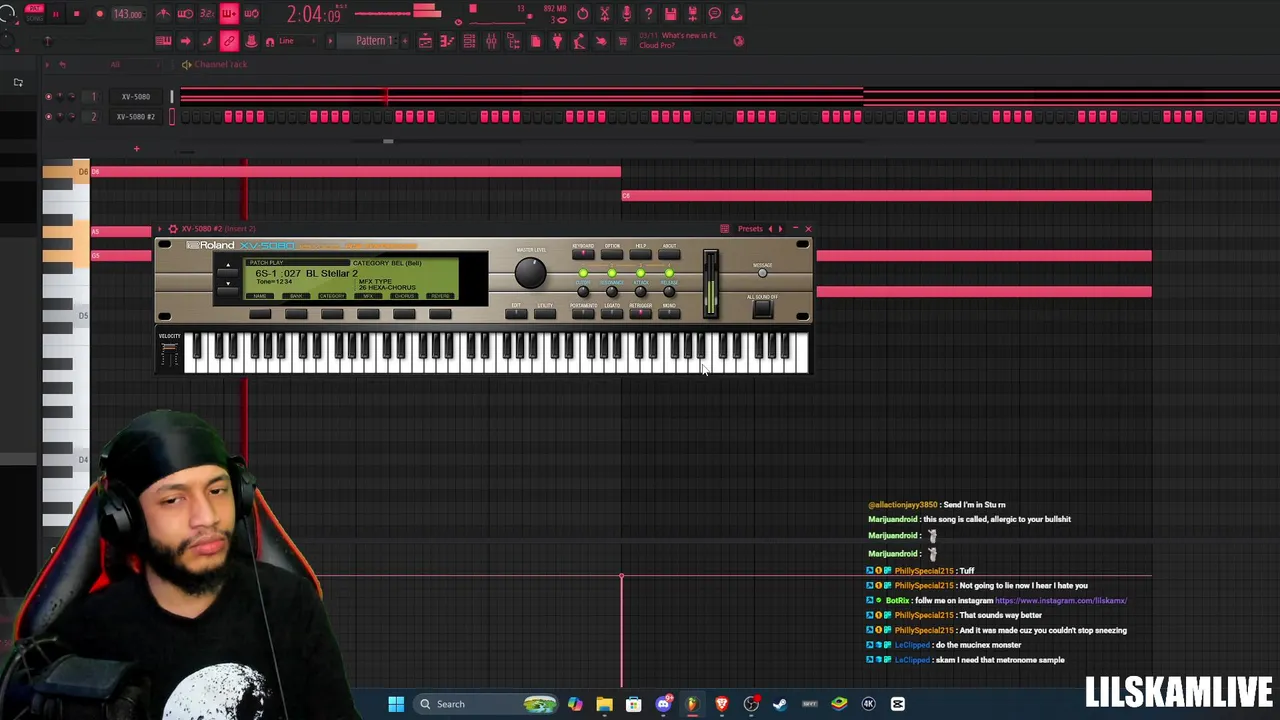Open the mixer view icon
Image resolution: width=1280 pixels, height=720 pixels.
(491, 41)
